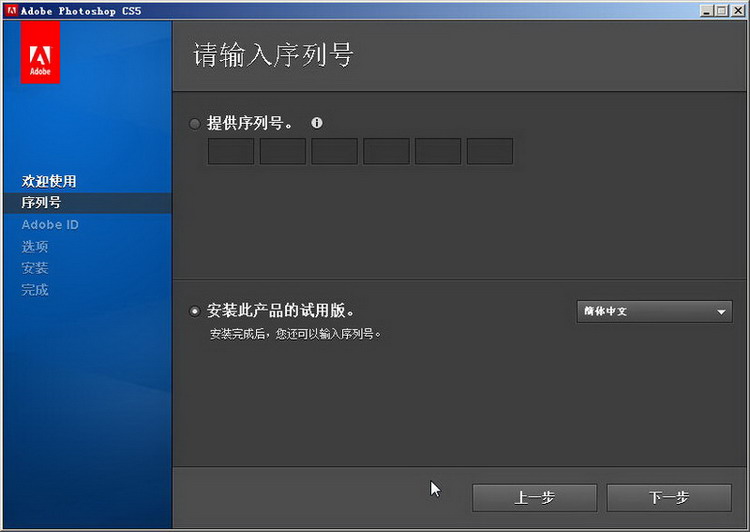The image size is (750, 532).
Task: Select Adobe ID step in sidebar
Action: pyautogui.click(x=50, y=224)
